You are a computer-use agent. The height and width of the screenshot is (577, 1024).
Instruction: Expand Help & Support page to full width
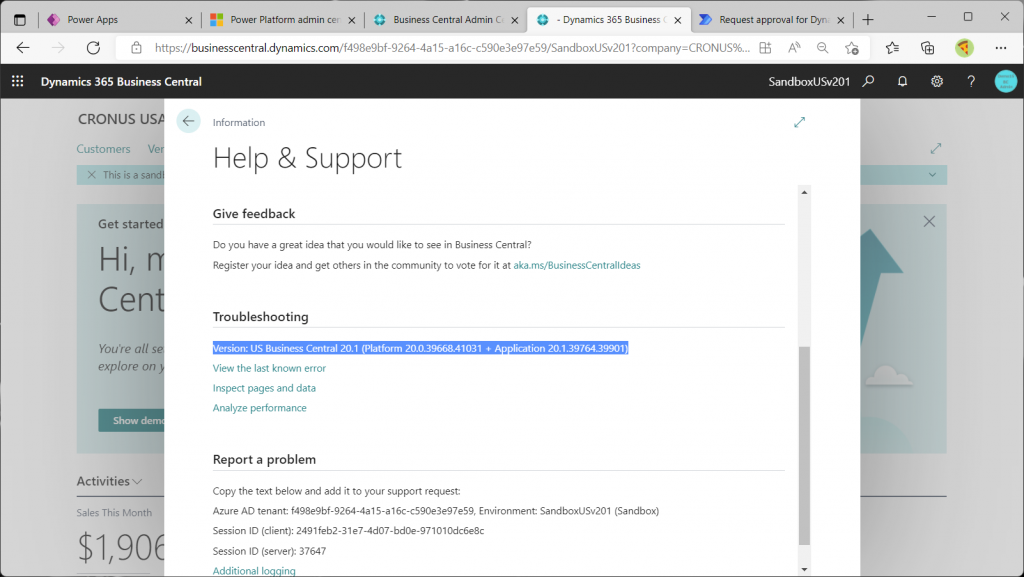pyautogui.click(x=799, y=122)
